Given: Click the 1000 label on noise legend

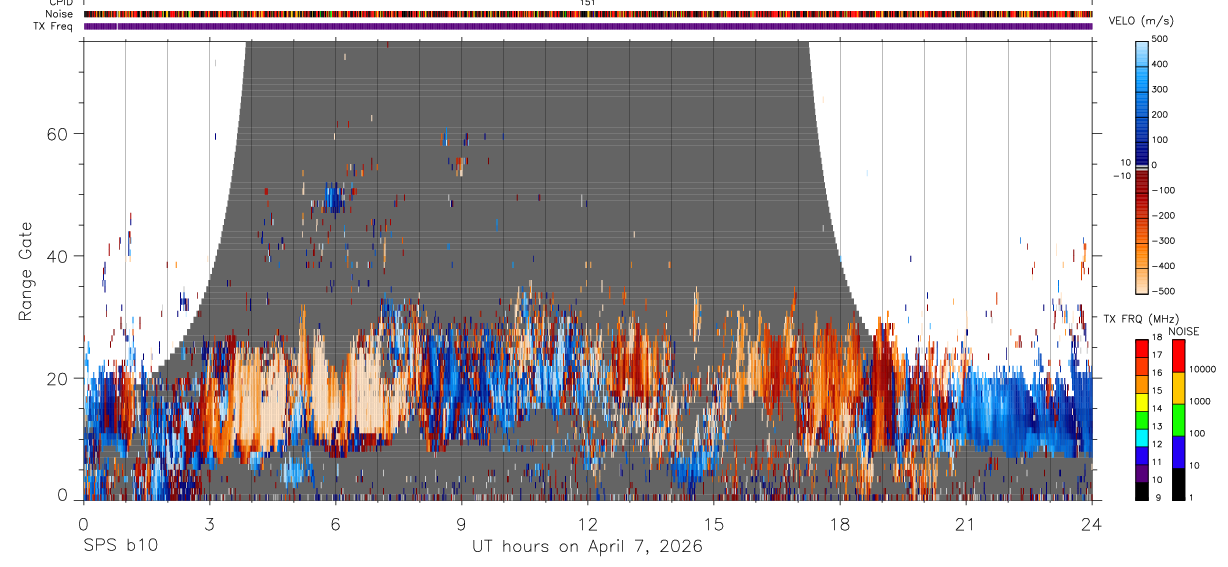Looking at the screenshot, I should pos(1200,401).
